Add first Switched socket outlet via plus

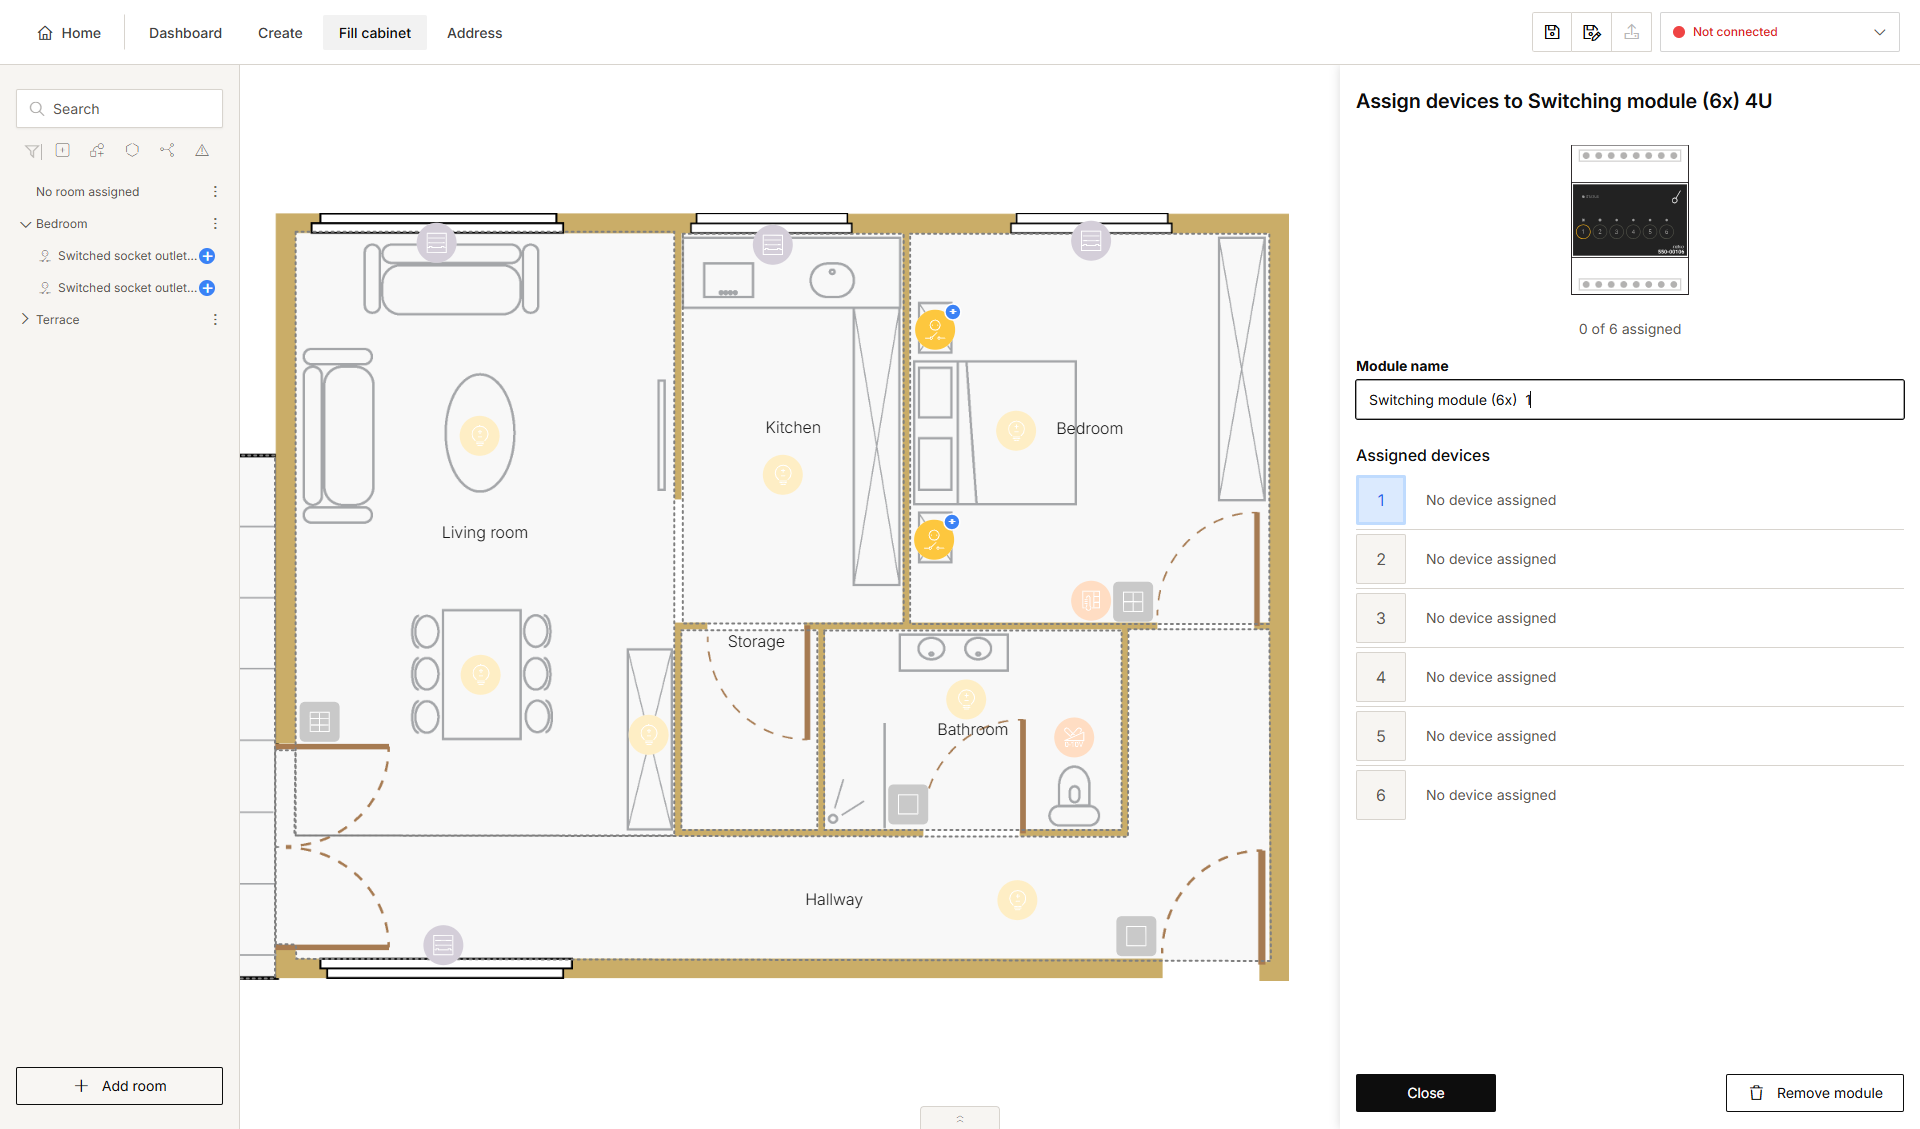point(207,256)
